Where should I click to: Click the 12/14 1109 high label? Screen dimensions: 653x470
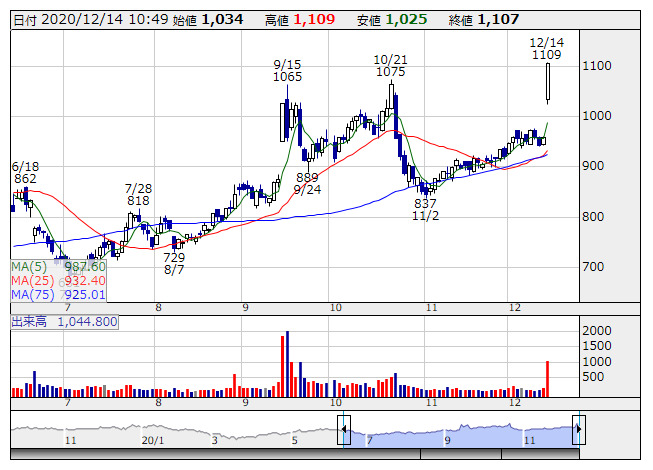click(546, 49)
